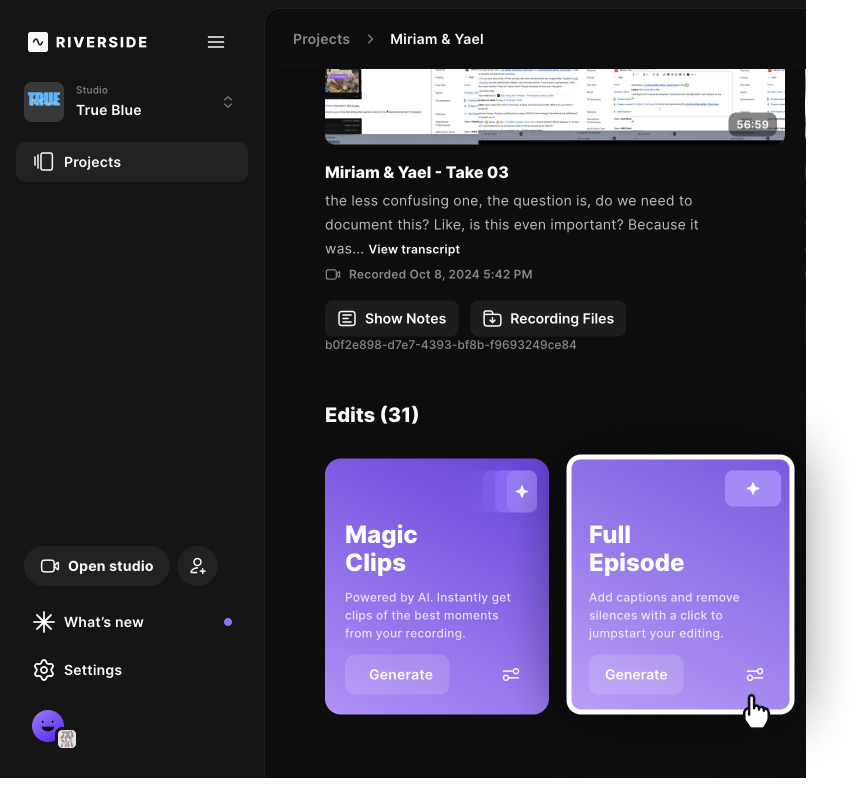The height and width of the screenshot is (785, 865).
Task: Click the Magic Clips card title
Action: 381,549
